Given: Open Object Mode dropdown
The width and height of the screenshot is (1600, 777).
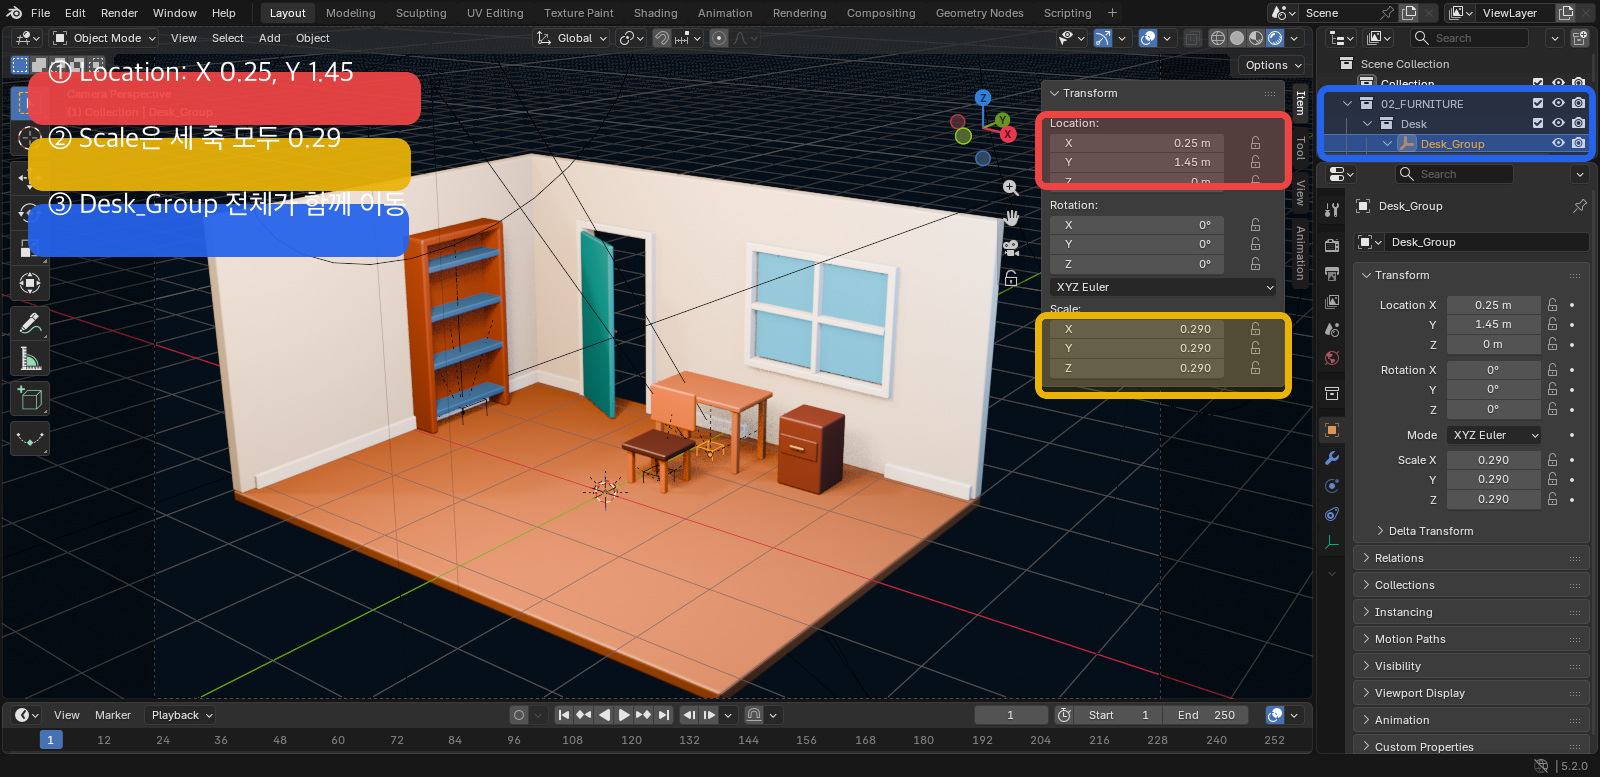Looking at the screenshot, I should [x=105, y=38].
